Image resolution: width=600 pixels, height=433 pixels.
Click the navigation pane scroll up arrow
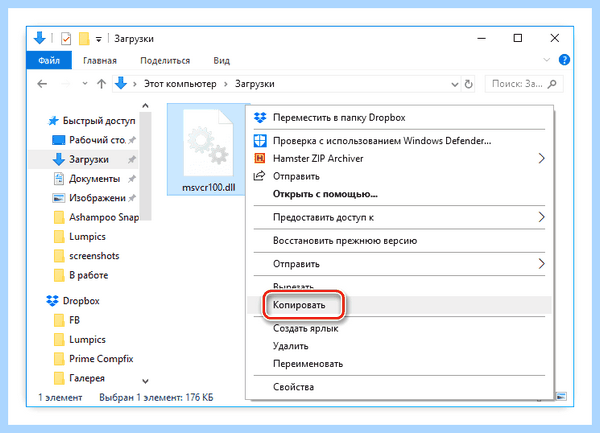click(145, 106)
